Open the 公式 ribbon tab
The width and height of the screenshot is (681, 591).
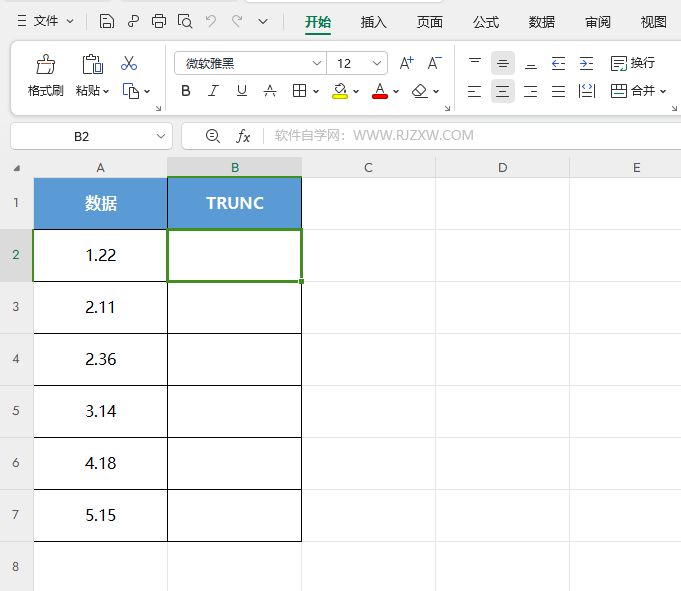[x=486, y=22]
